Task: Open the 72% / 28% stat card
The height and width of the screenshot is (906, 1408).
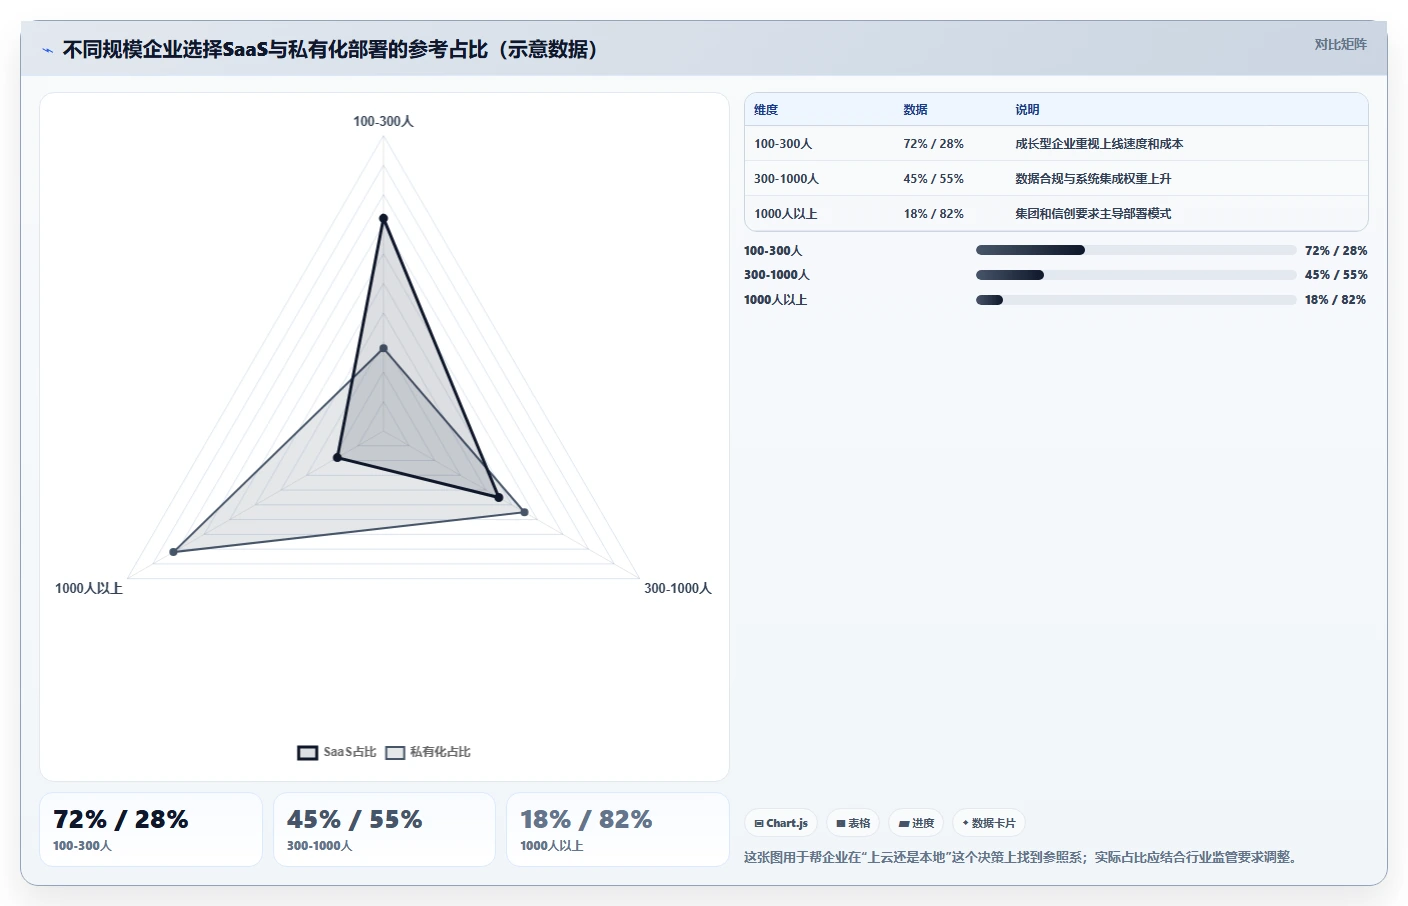Action: pyautogui.click(x=151, y=830)
